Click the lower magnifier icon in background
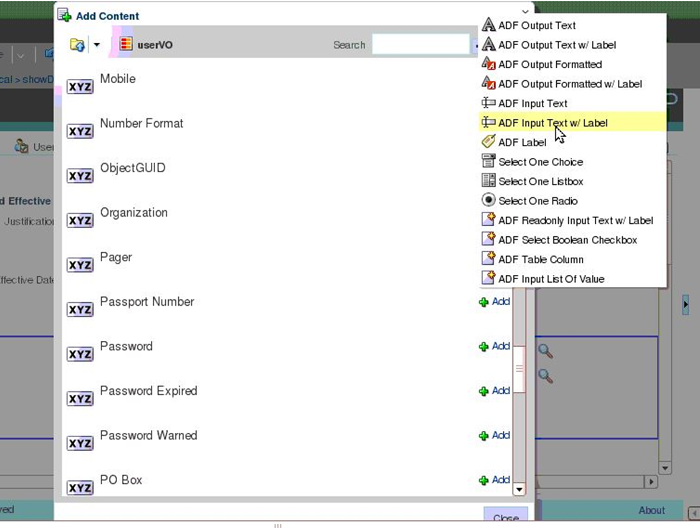Image resolution: width=700 pixels, height=529 pixels. [x=546, y=376]
